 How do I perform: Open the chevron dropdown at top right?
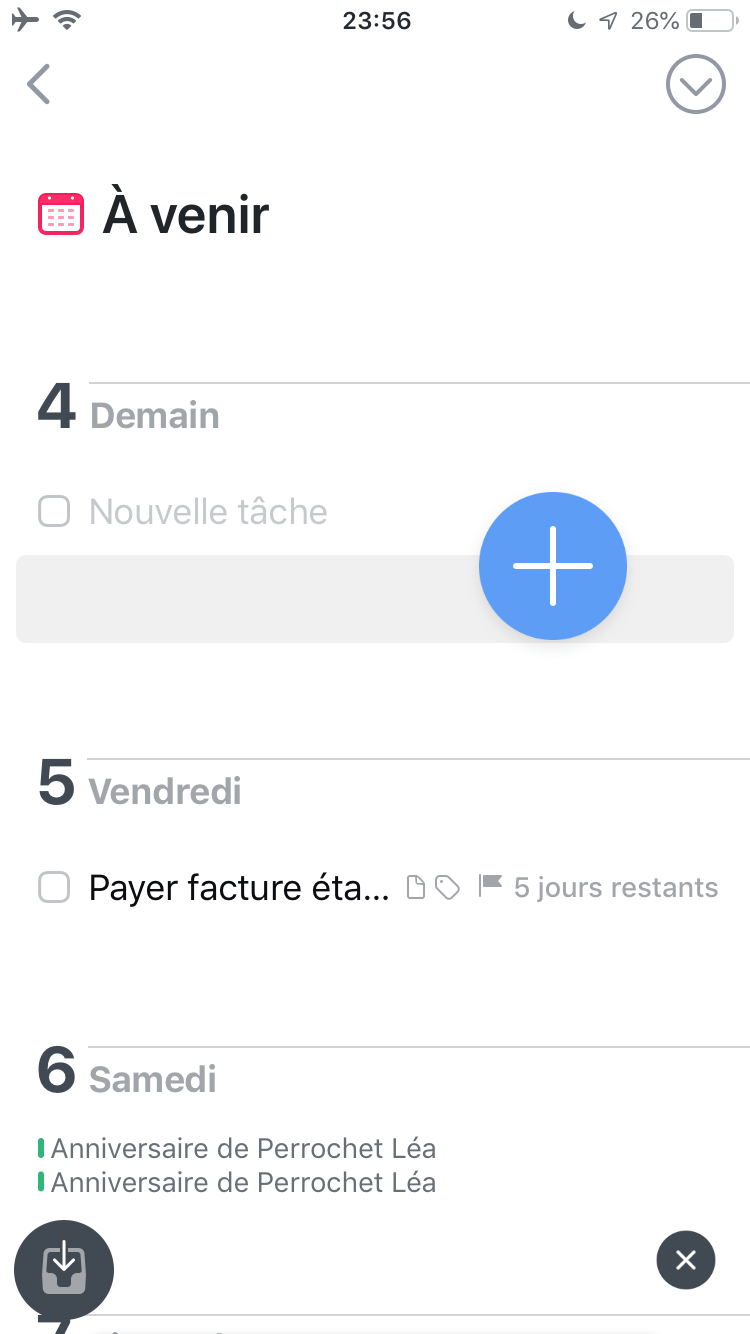tap(695, 84)
